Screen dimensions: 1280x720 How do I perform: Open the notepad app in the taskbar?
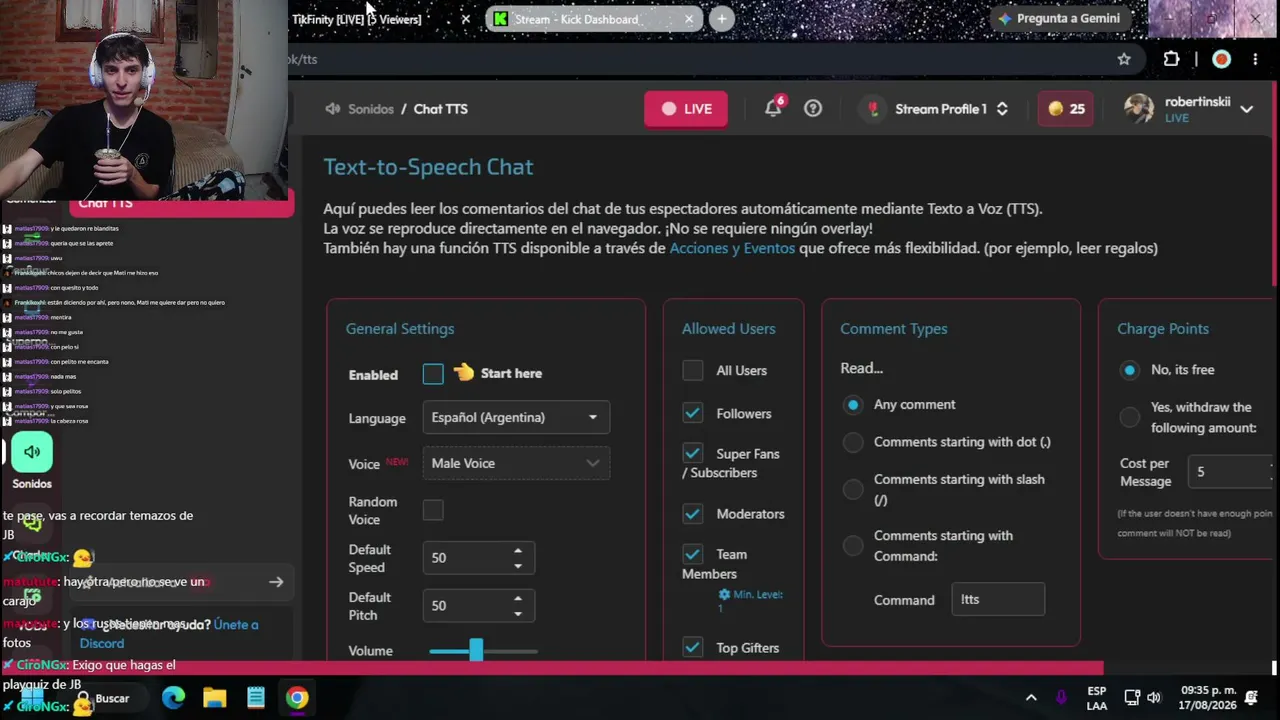pyautogui.click(x=256, y=698)
